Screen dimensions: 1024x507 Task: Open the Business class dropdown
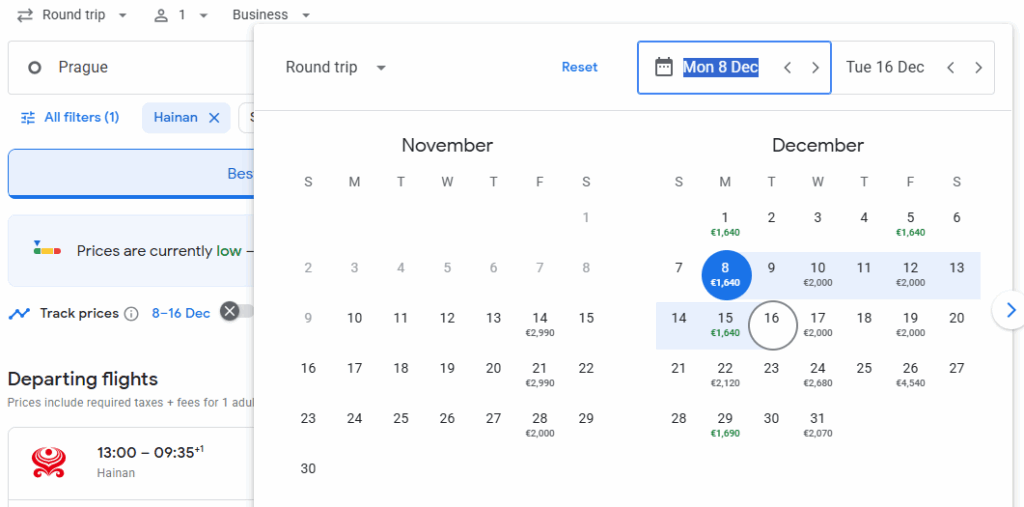(271, 15)
